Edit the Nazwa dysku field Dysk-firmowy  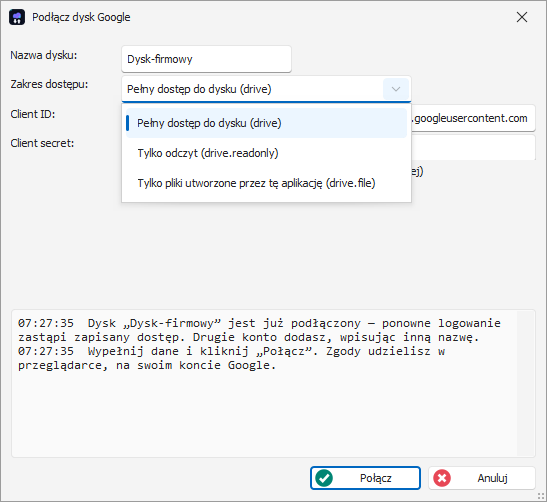coord(206,59)
